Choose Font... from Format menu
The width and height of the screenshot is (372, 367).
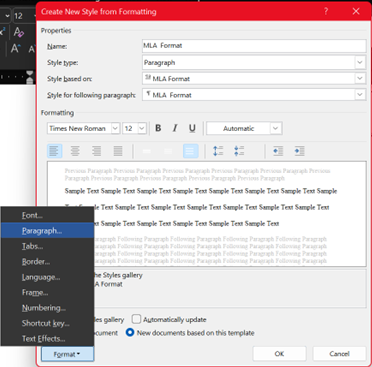tap(47, 215)
